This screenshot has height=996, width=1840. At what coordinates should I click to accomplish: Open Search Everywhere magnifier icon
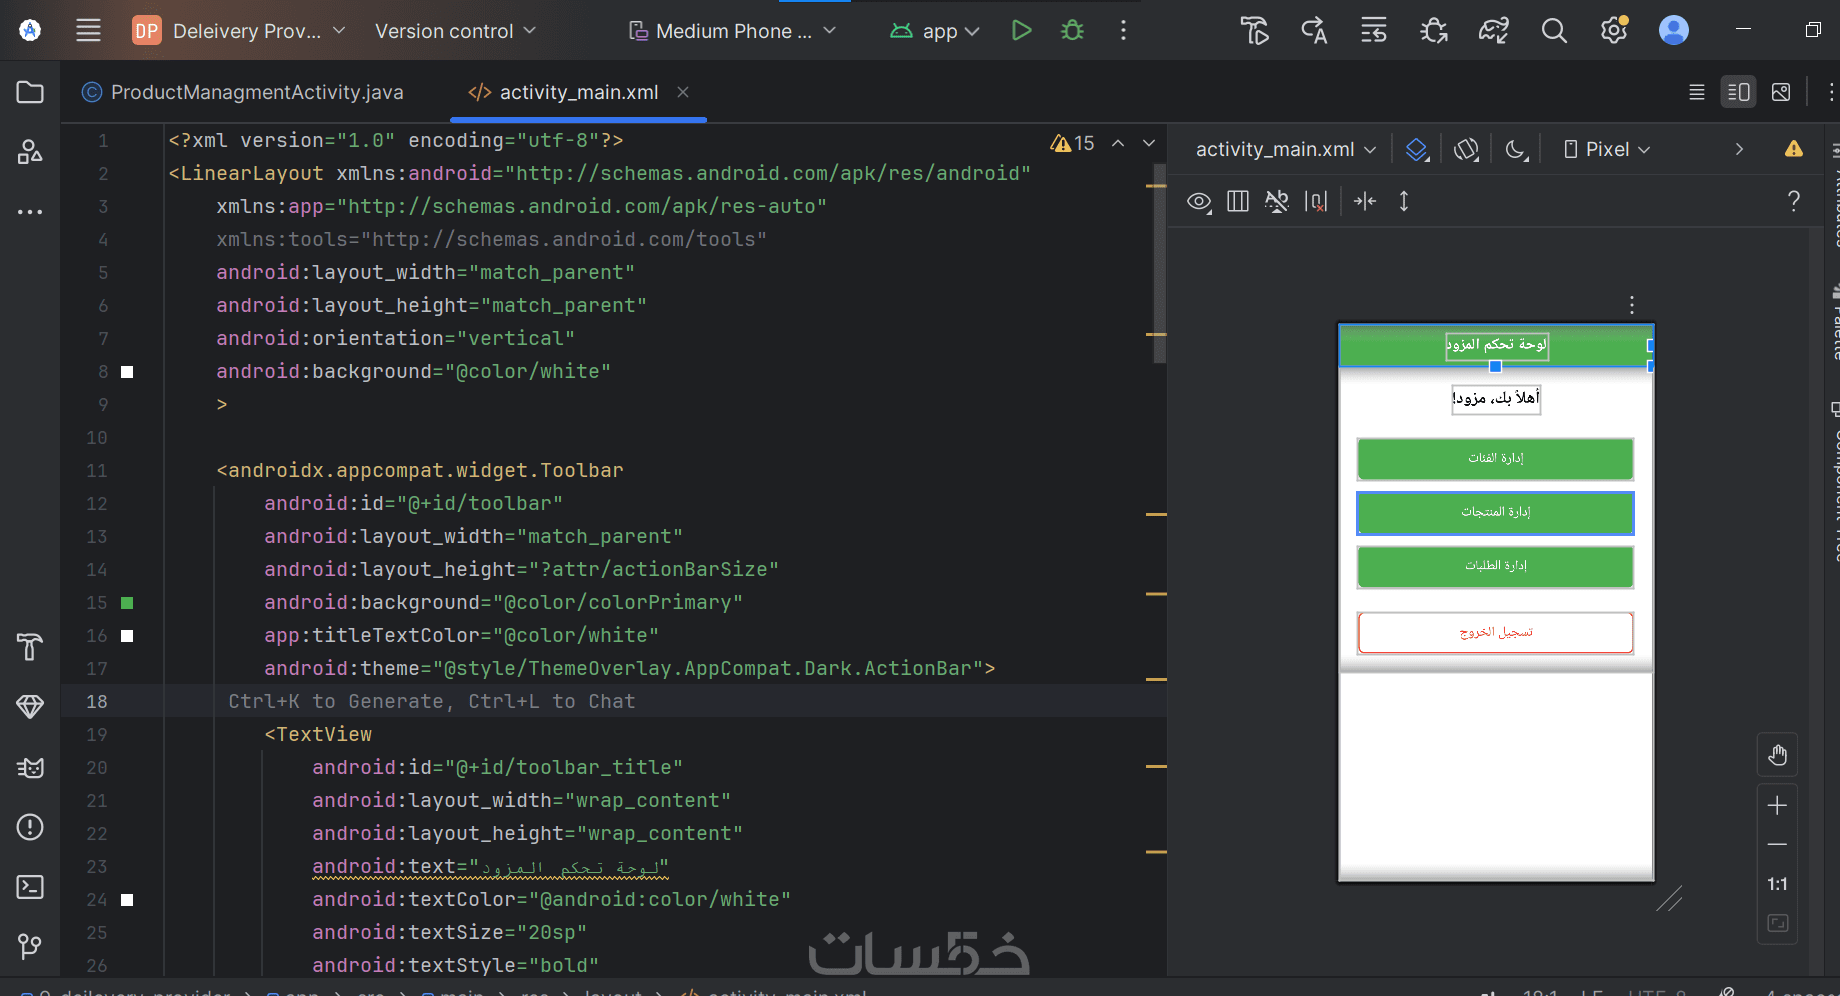[x=1553, y=31]
